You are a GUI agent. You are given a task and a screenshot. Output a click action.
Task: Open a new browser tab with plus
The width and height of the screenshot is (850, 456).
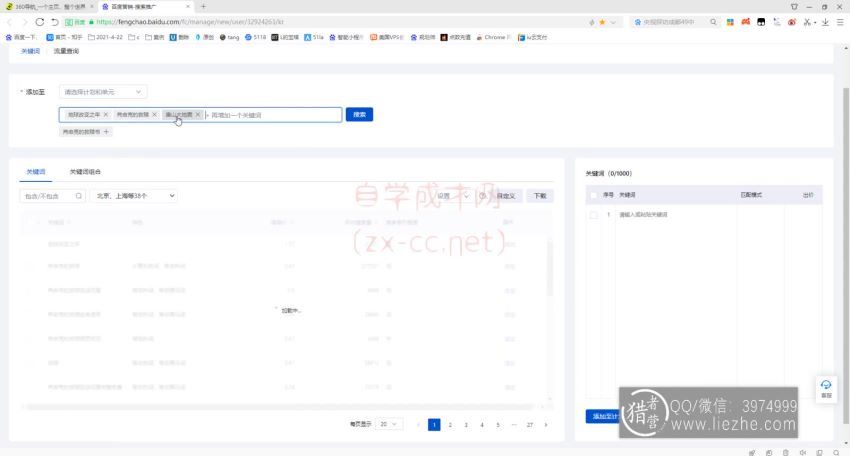[203, 7]
